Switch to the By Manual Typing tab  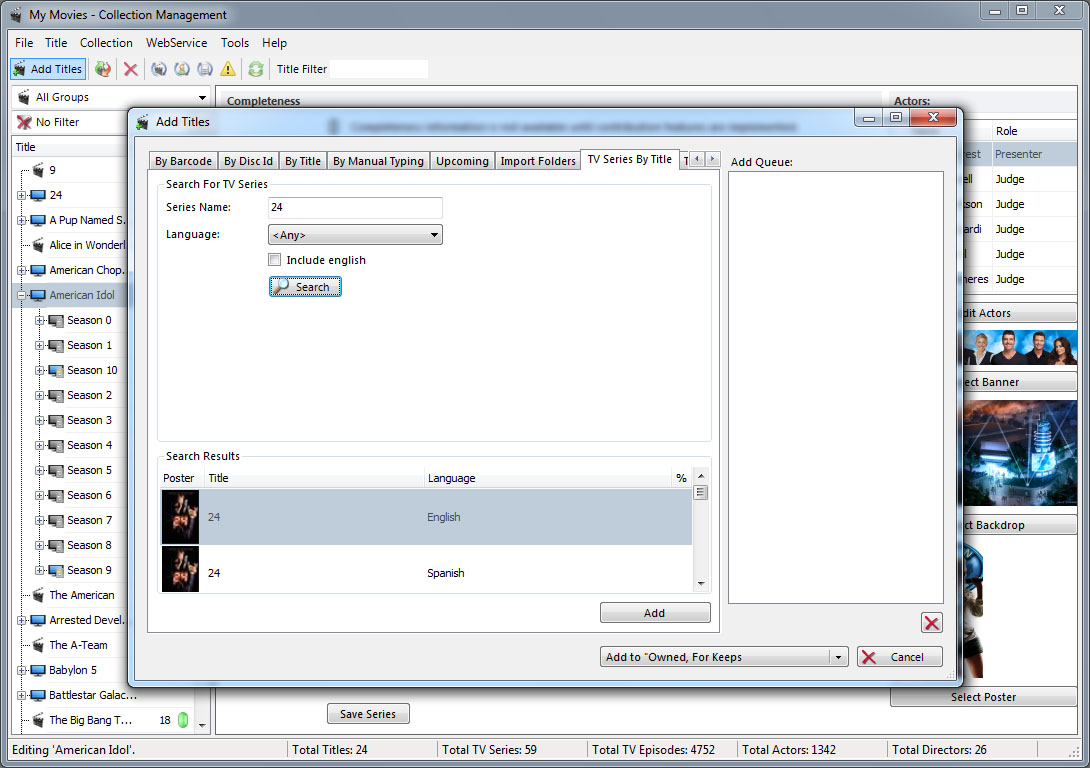tap(378, 161)
